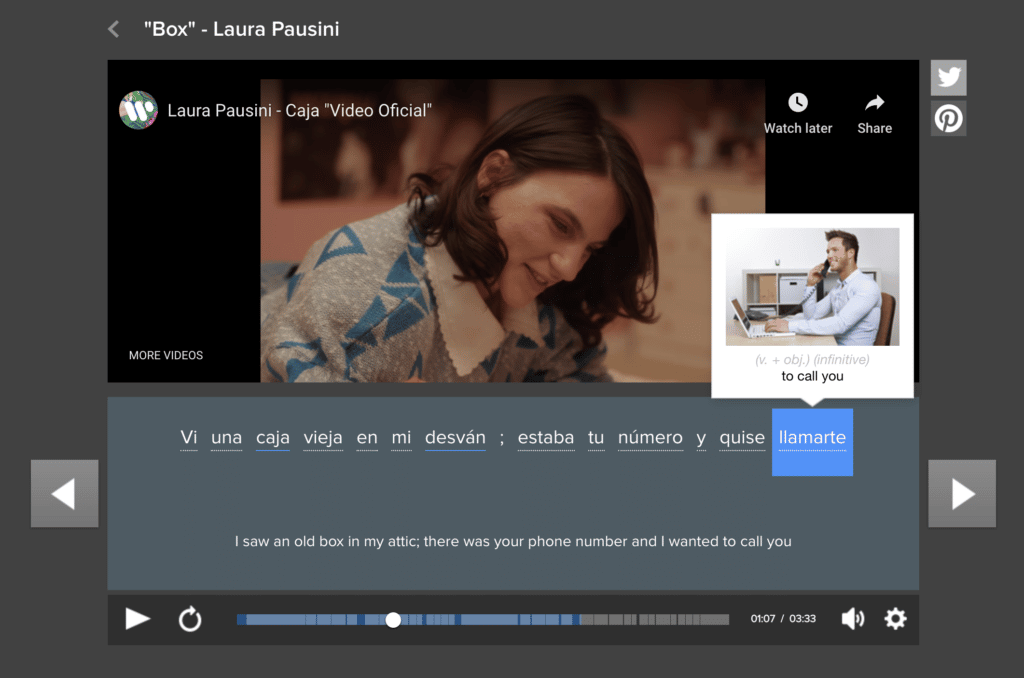This screenshot has height=678, width=1024.
Task: Share on Twitter via bird icon
Action: click(948, 78)
